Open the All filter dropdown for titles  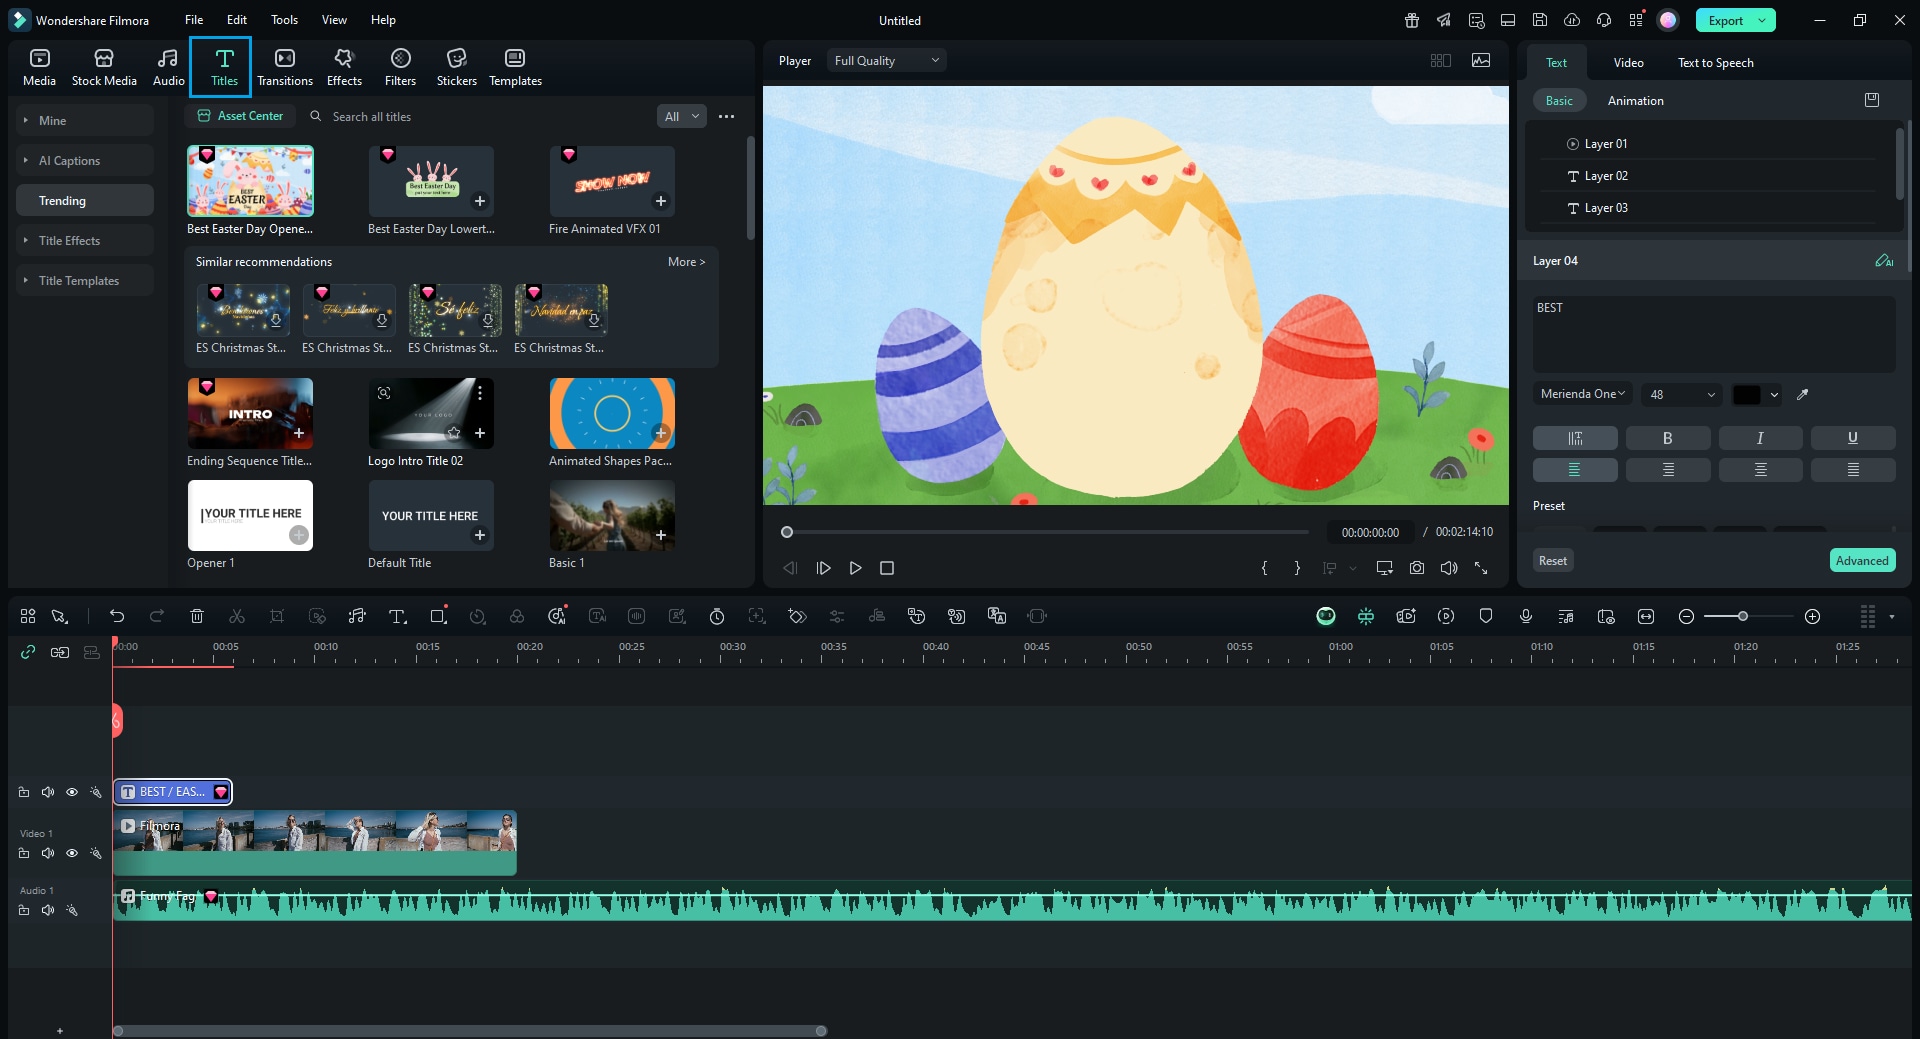coord(682,116)
